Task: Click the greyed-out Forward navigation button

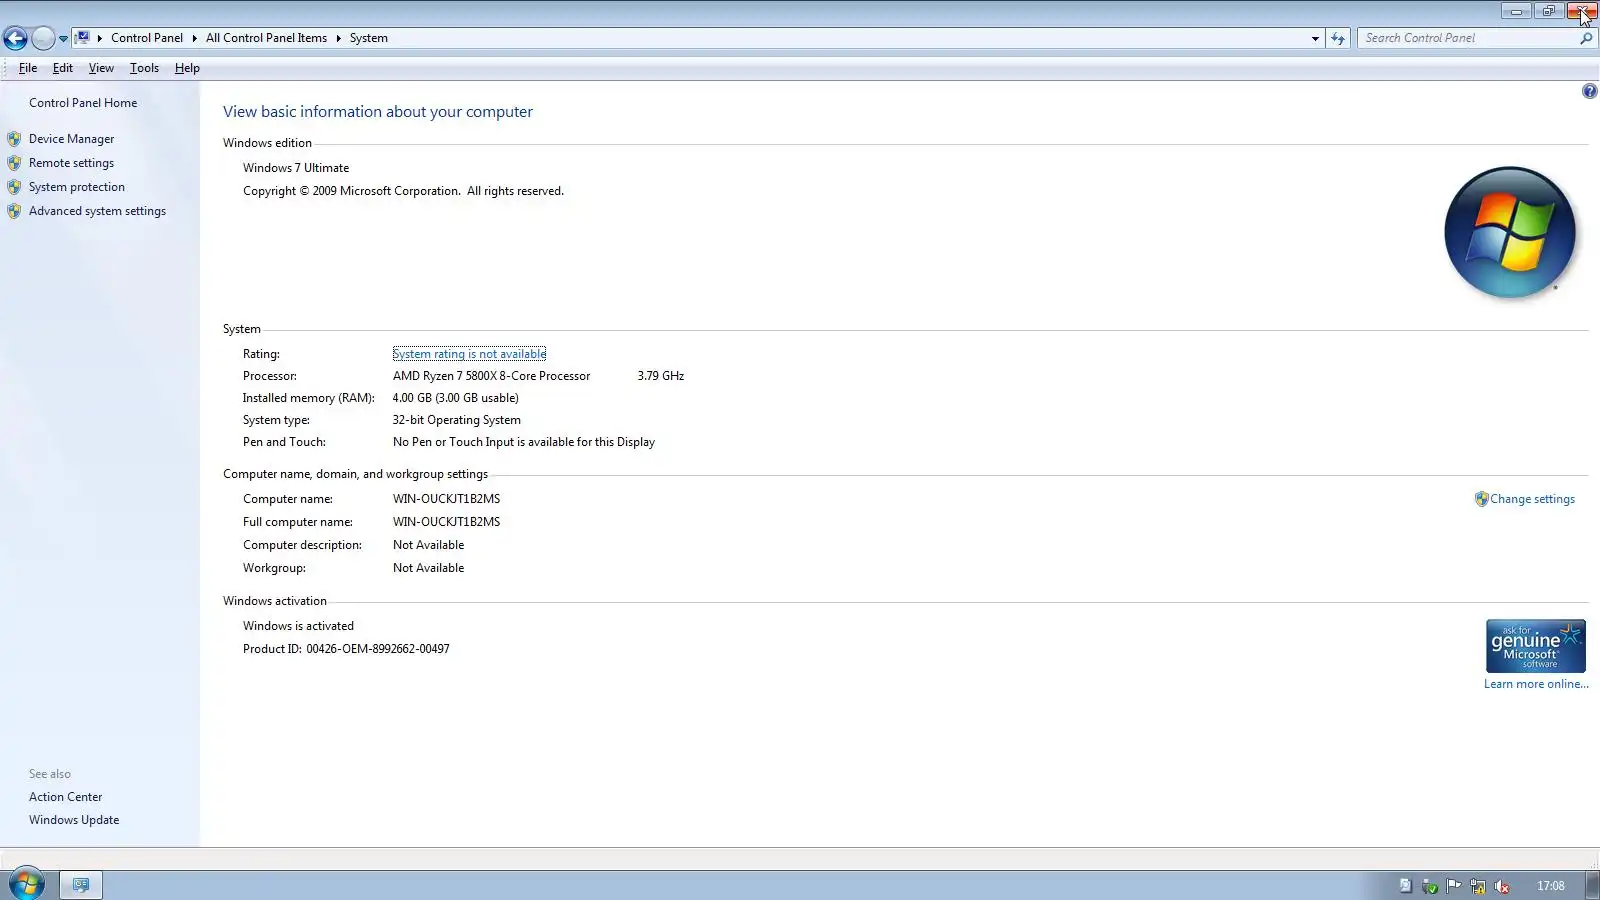Action: (x=43, y=38)
